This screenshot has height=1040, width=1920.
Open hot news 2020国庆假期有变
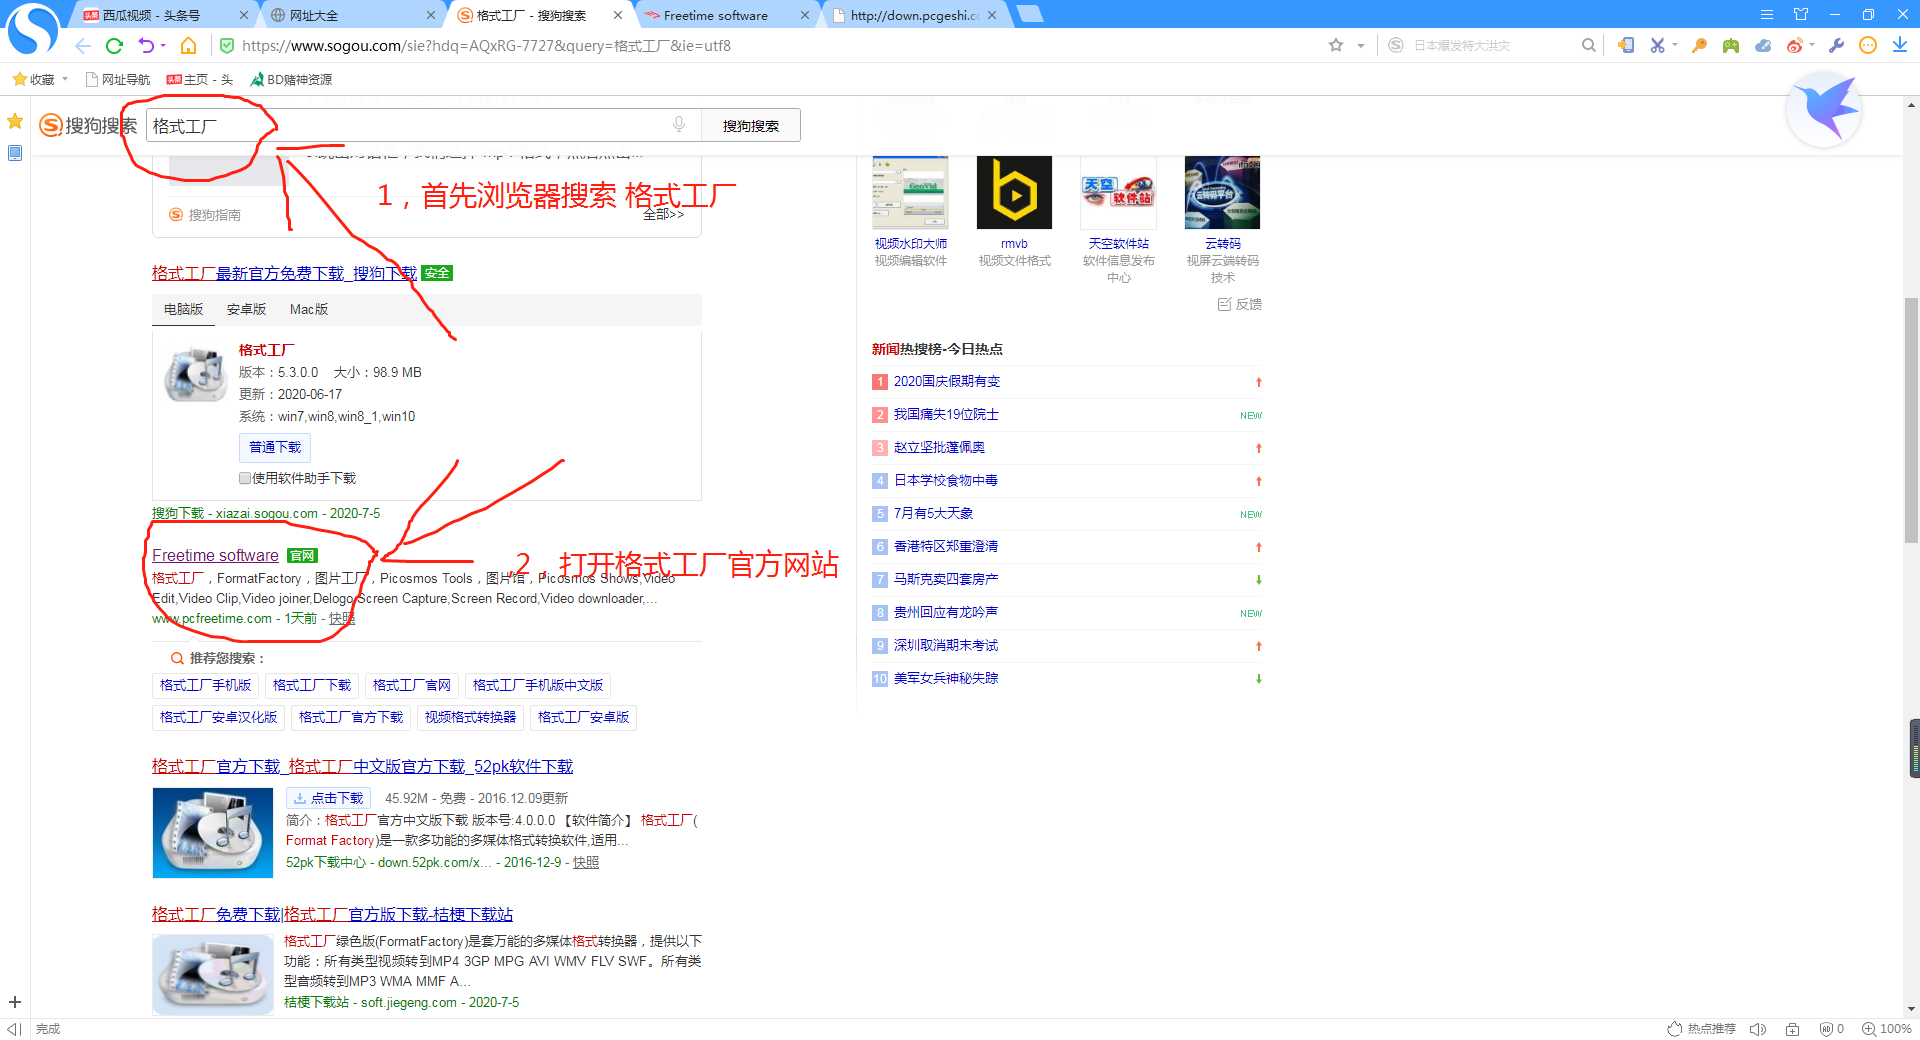coord(947,381)
